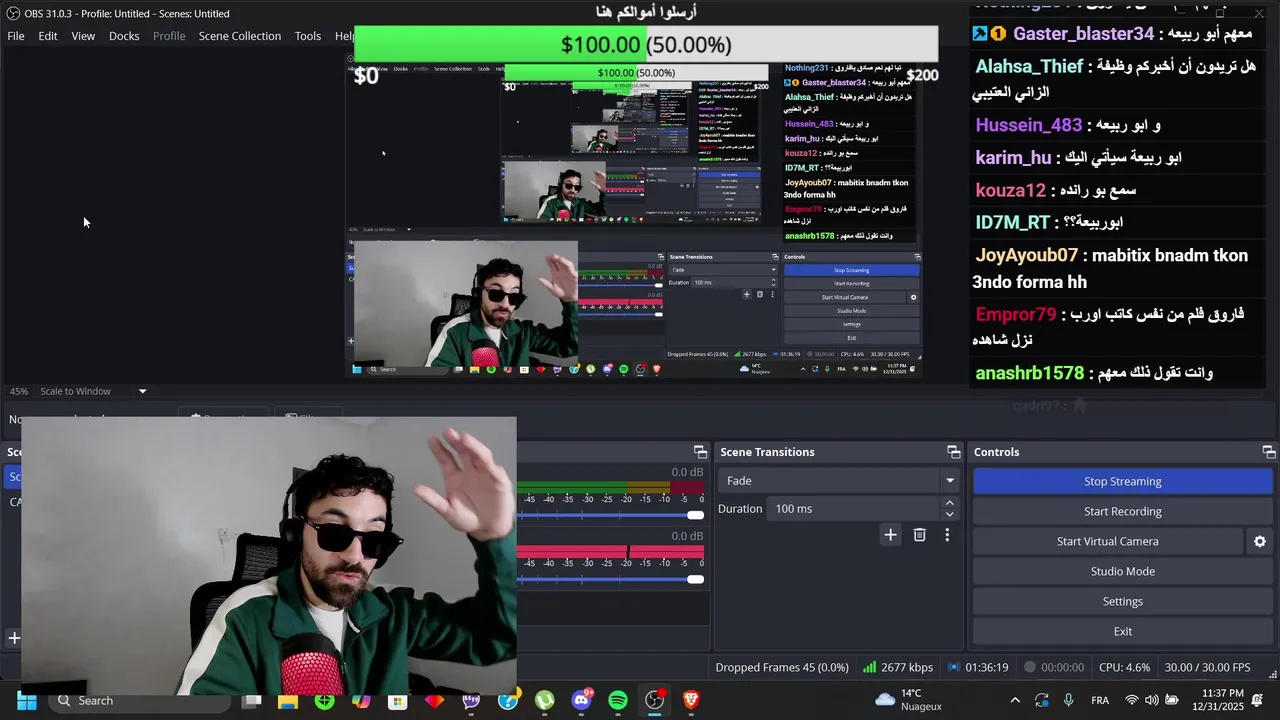This screenshot has width=1280, height=720.
Task: Open the File menu
Action: click(16, 36)
